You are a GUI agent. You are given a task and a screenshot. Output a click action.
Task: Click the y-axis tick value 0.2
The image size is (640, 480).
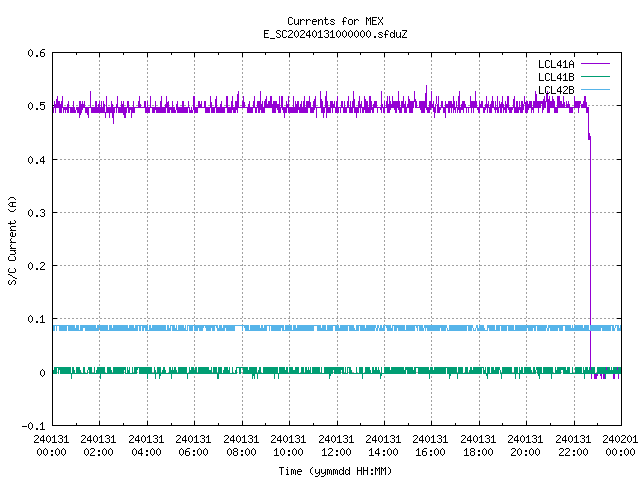point(36,266)
